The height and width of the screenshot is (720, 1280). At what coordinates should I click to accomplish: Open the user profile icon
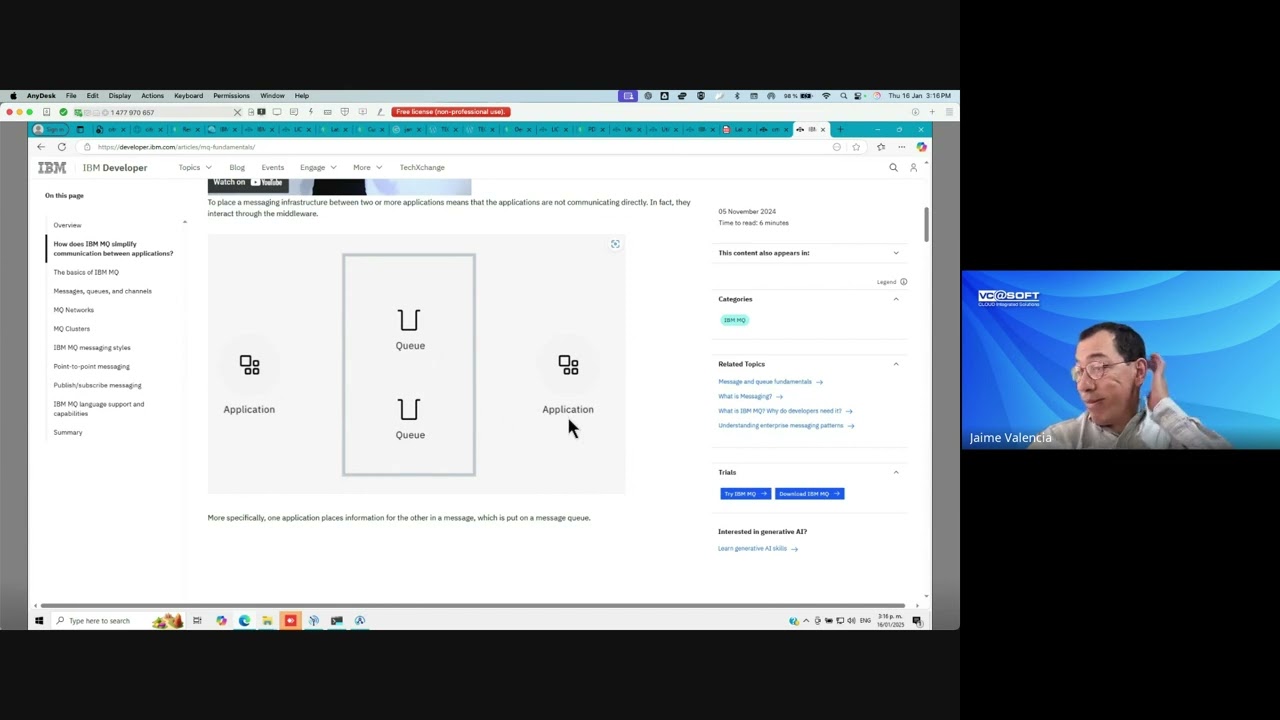click(913, 167)
